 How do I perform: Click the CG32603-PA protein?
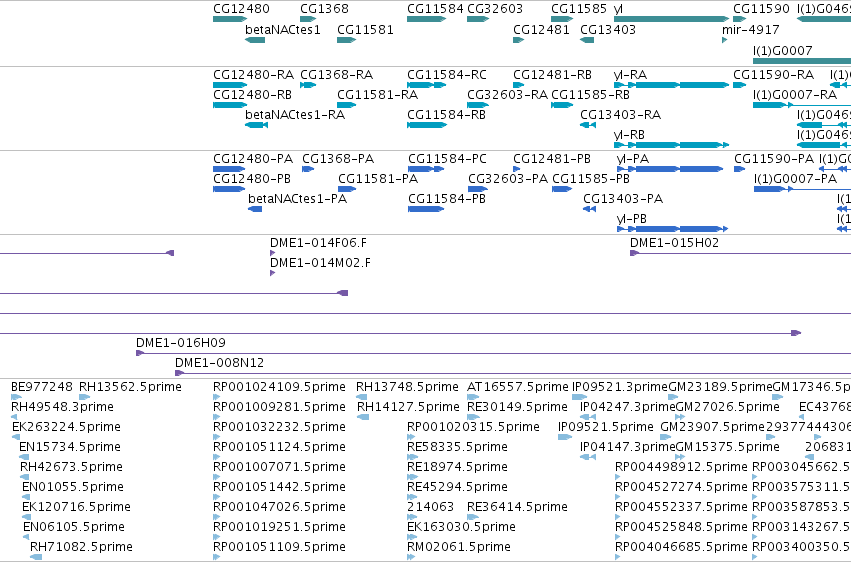(478, 189)
